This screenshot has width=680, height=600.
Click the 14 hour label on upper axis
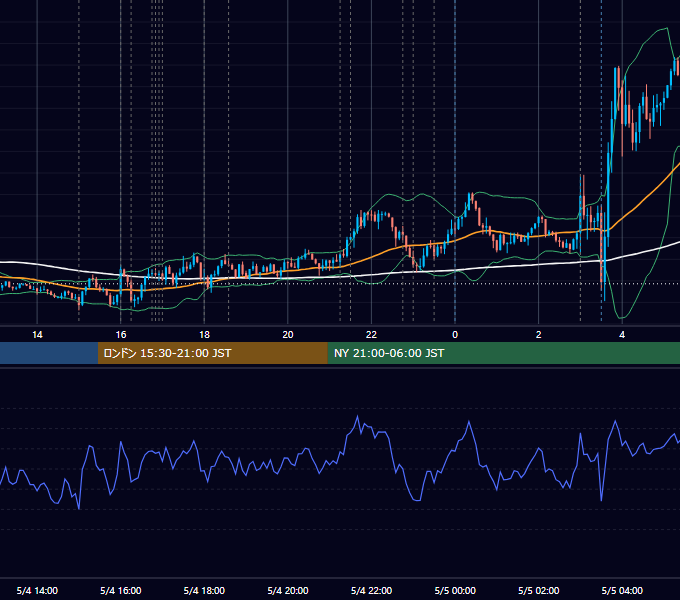click(x=37, y=335)
